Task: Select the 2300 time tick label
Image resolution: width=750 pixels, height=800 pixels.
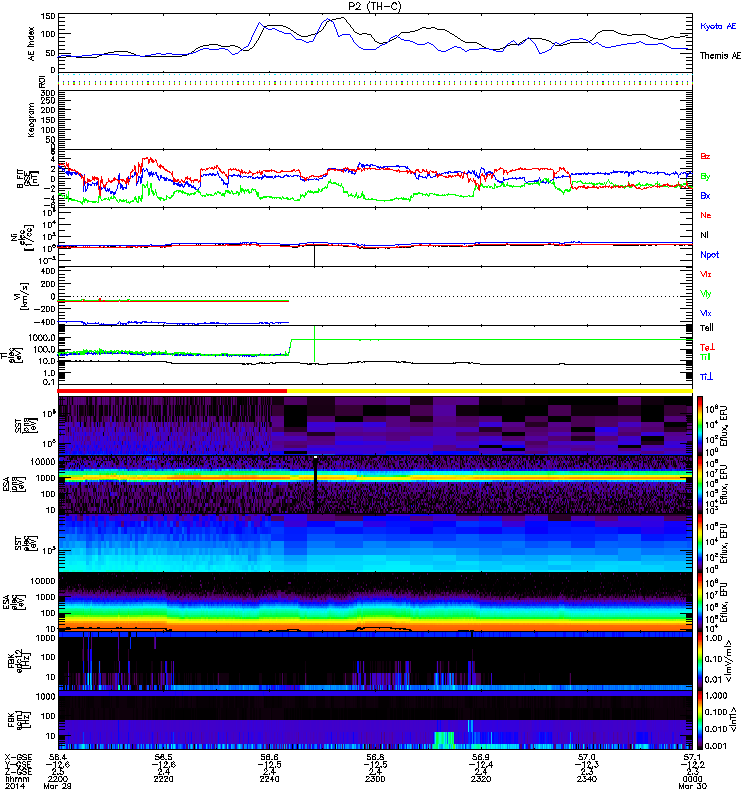Action: (x=374, y=779)
